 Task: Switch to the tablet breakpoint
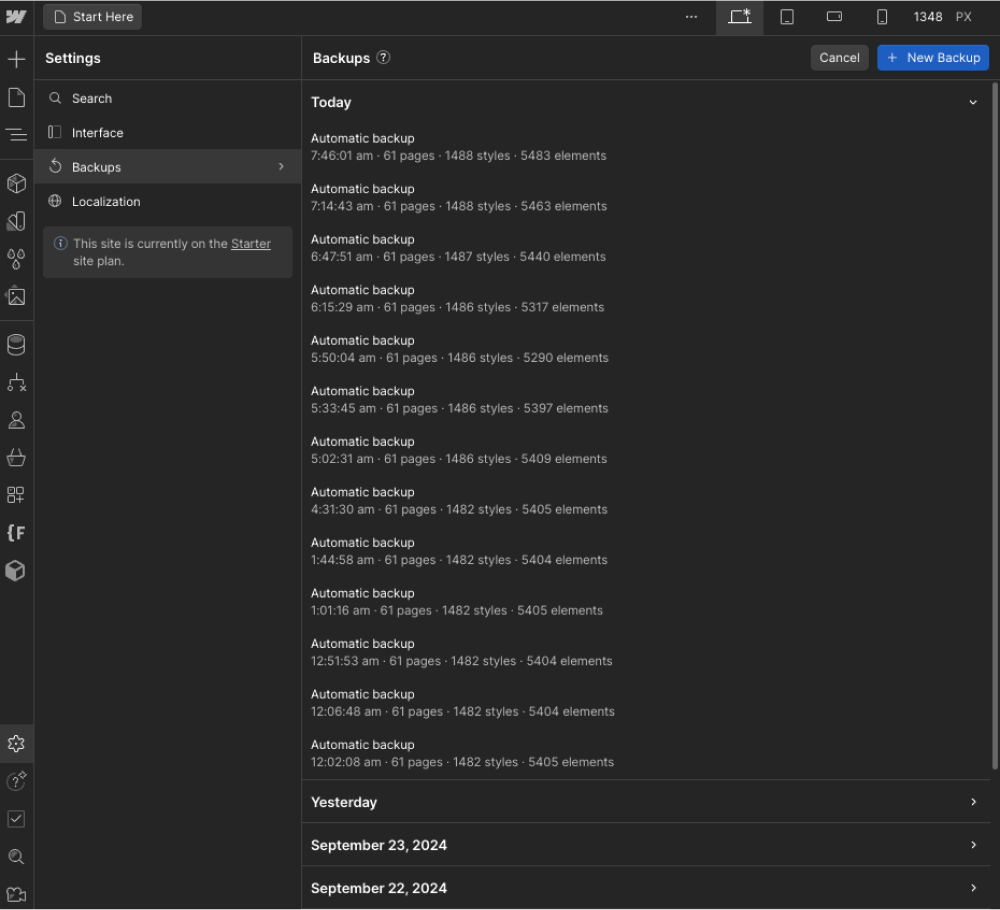785,17
